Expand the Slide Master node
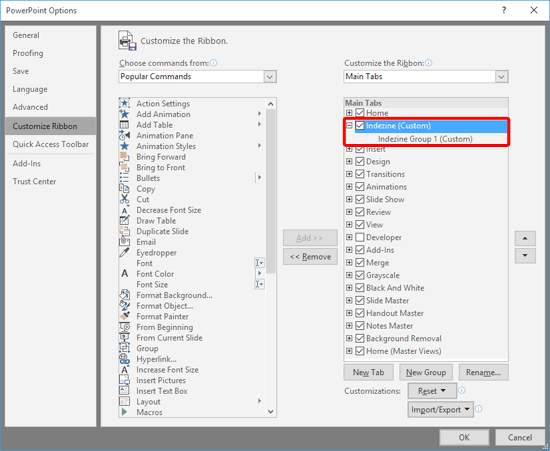 click(349, 300)
